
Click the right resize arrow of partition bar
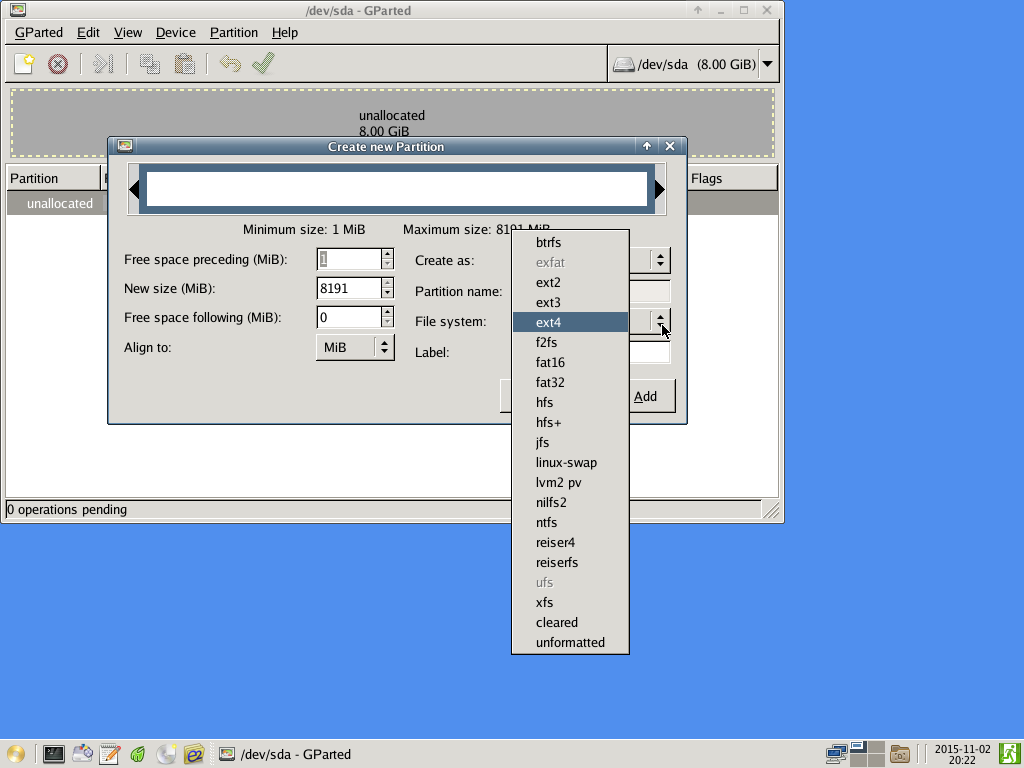659,189
